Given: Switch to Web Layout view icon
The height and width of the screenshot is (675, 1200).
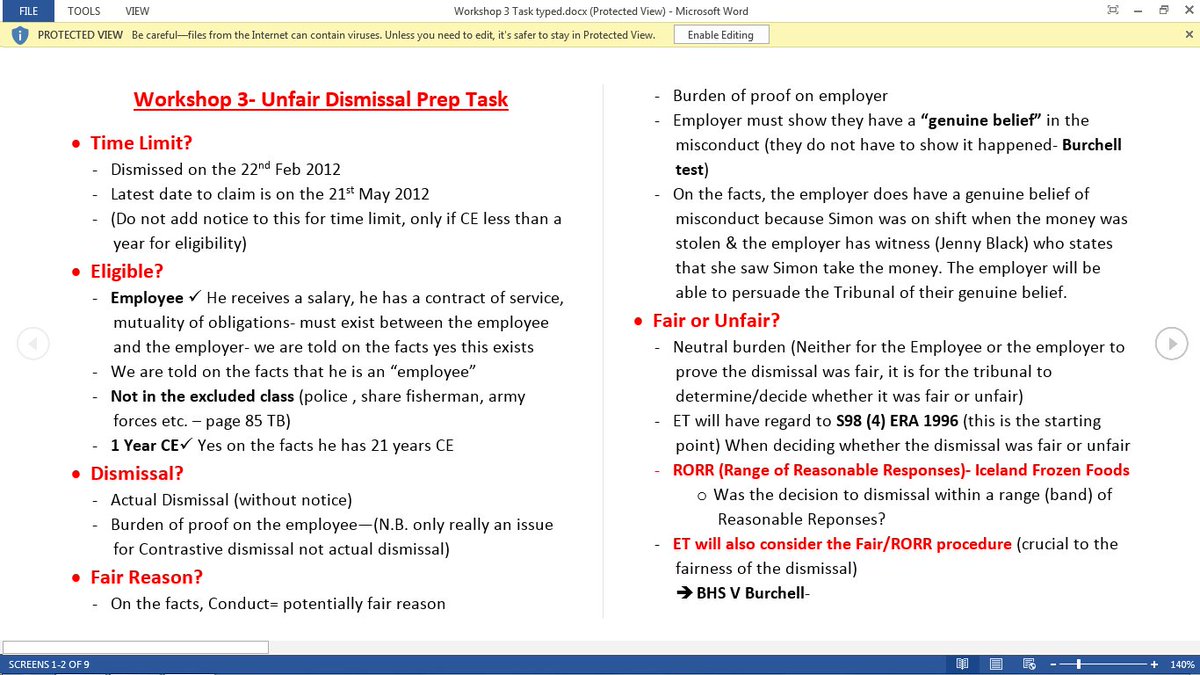Looking at the screenshot, I should tap(1029, 664).
